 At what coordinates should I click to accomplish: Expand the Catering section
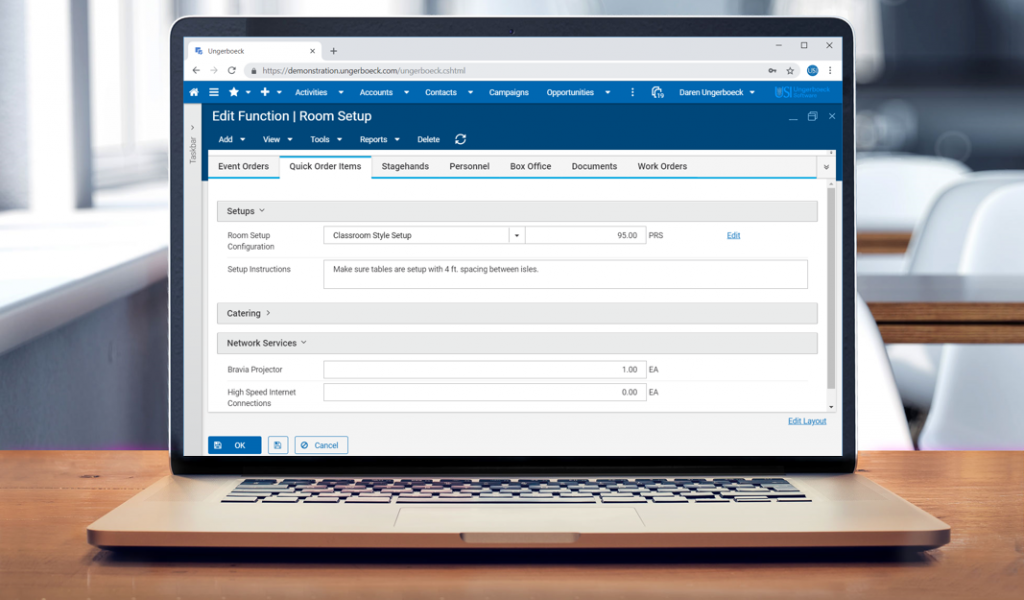coord(268,313)
